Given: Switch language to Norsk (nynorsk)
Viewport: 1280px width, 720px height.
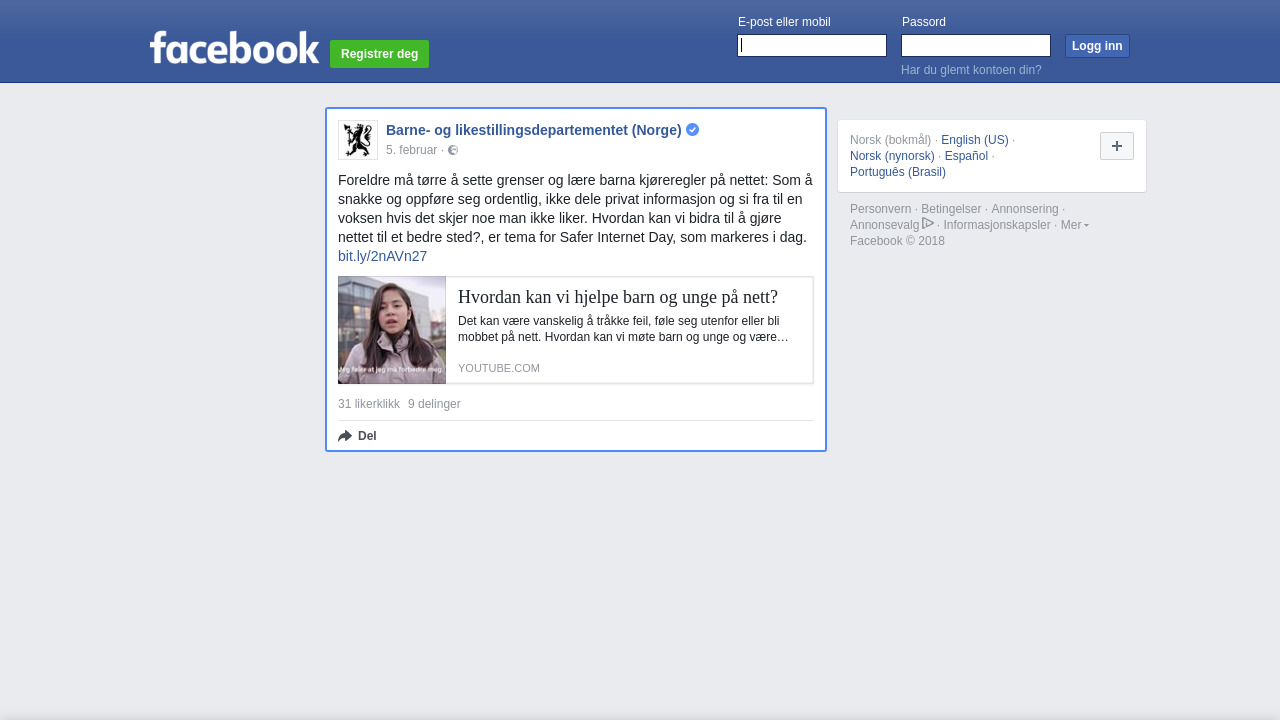Looking at the screenshot, I should pos(892,156).
